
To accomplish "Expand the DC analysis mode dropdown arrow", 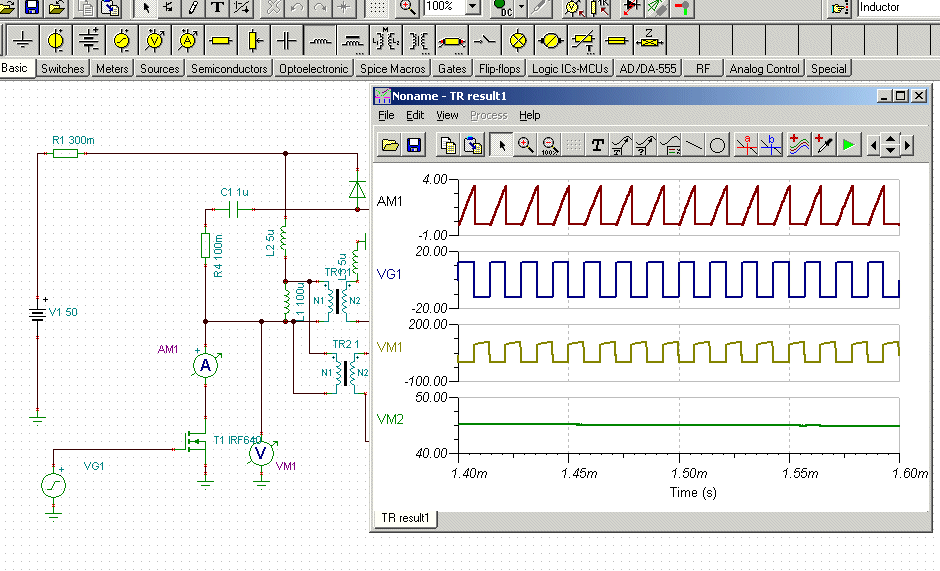I will click(x=522, y=7).
